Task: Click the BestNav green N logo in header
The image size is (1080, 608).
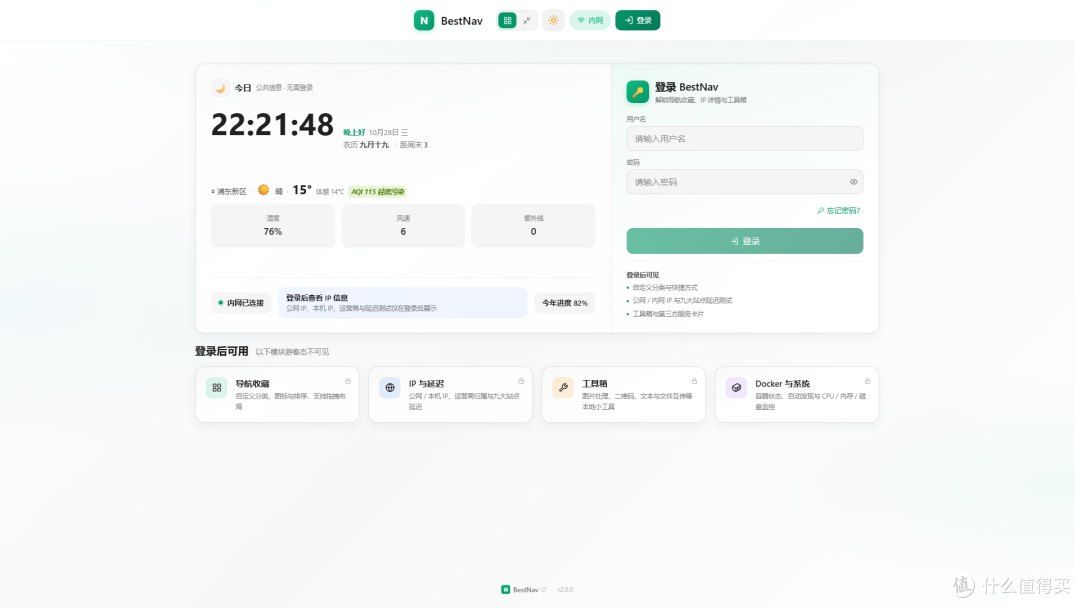Action: point(424,21)
